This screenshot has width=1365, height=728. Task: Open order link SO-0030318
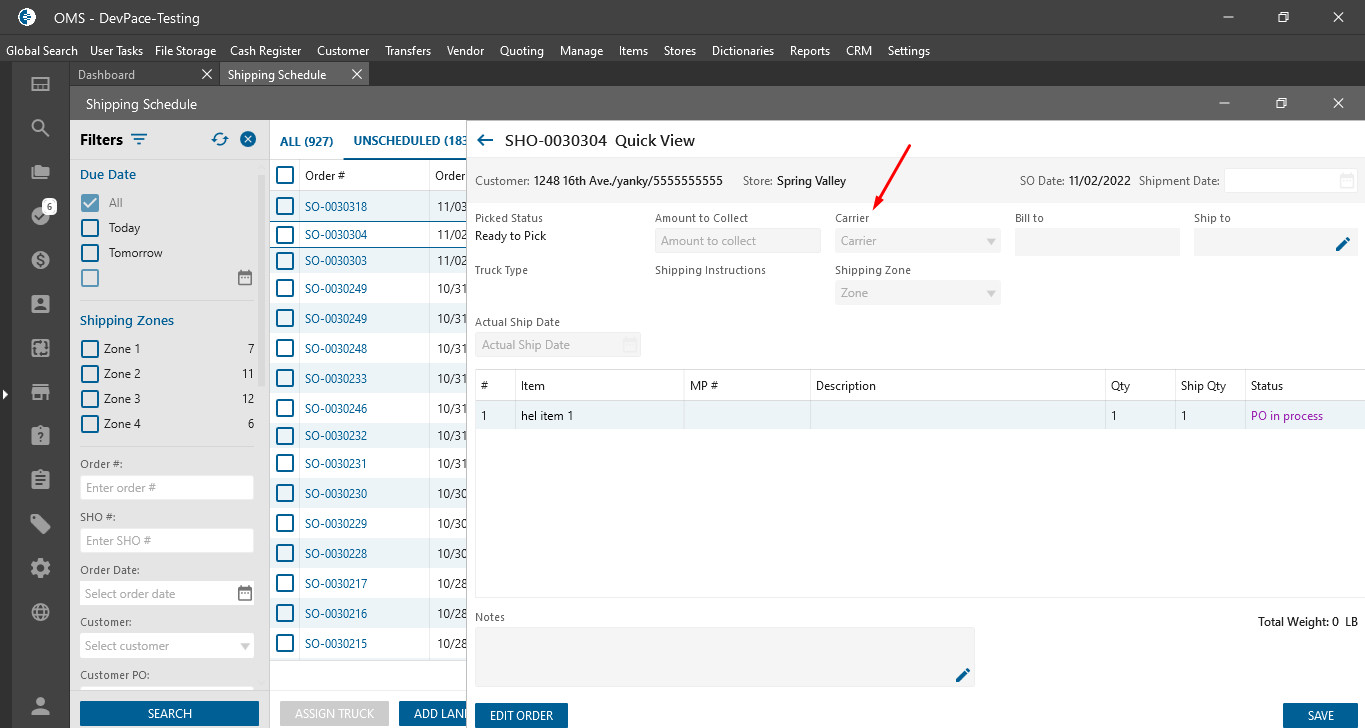(x=336, y=207)
